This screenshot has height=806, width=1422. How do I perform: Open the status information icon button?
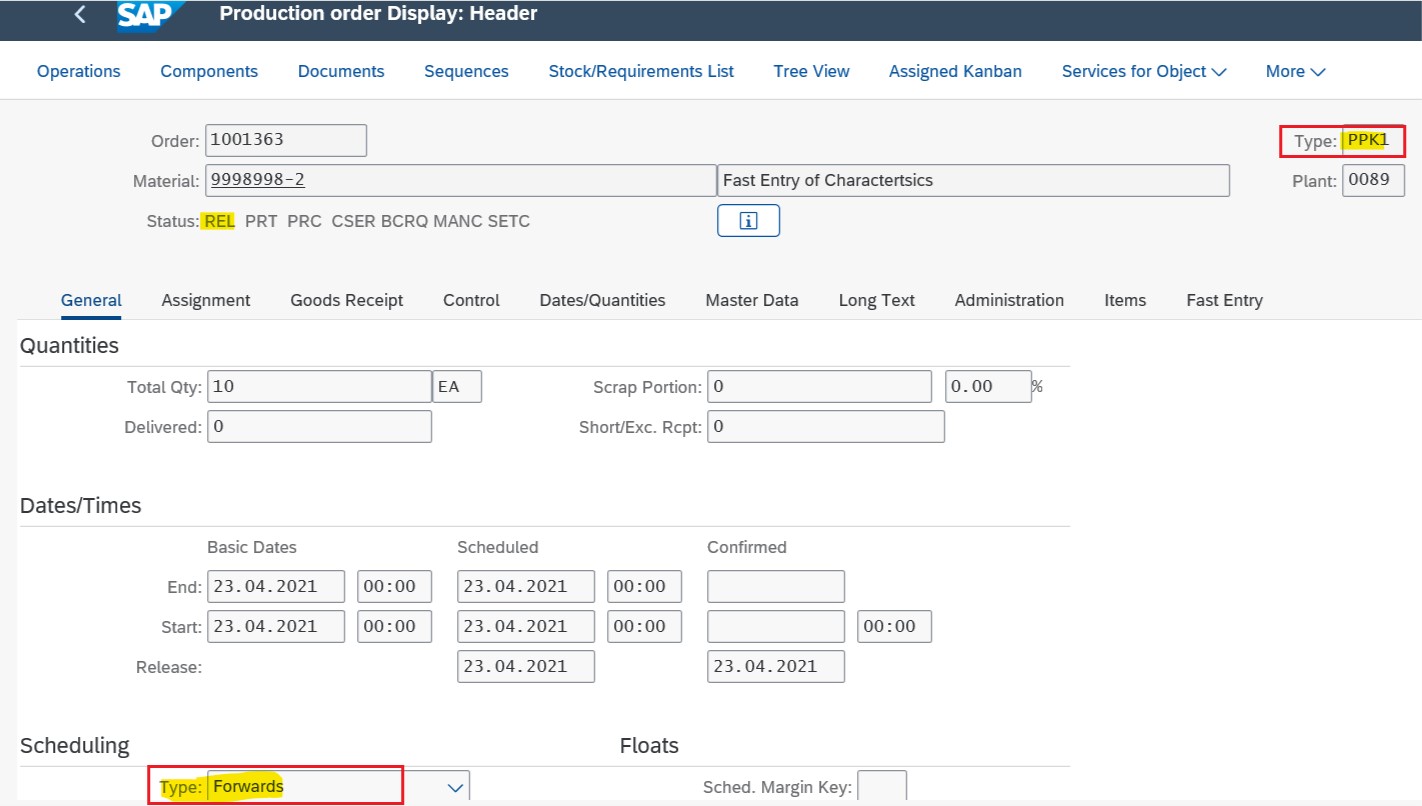(x=748, y=221)
